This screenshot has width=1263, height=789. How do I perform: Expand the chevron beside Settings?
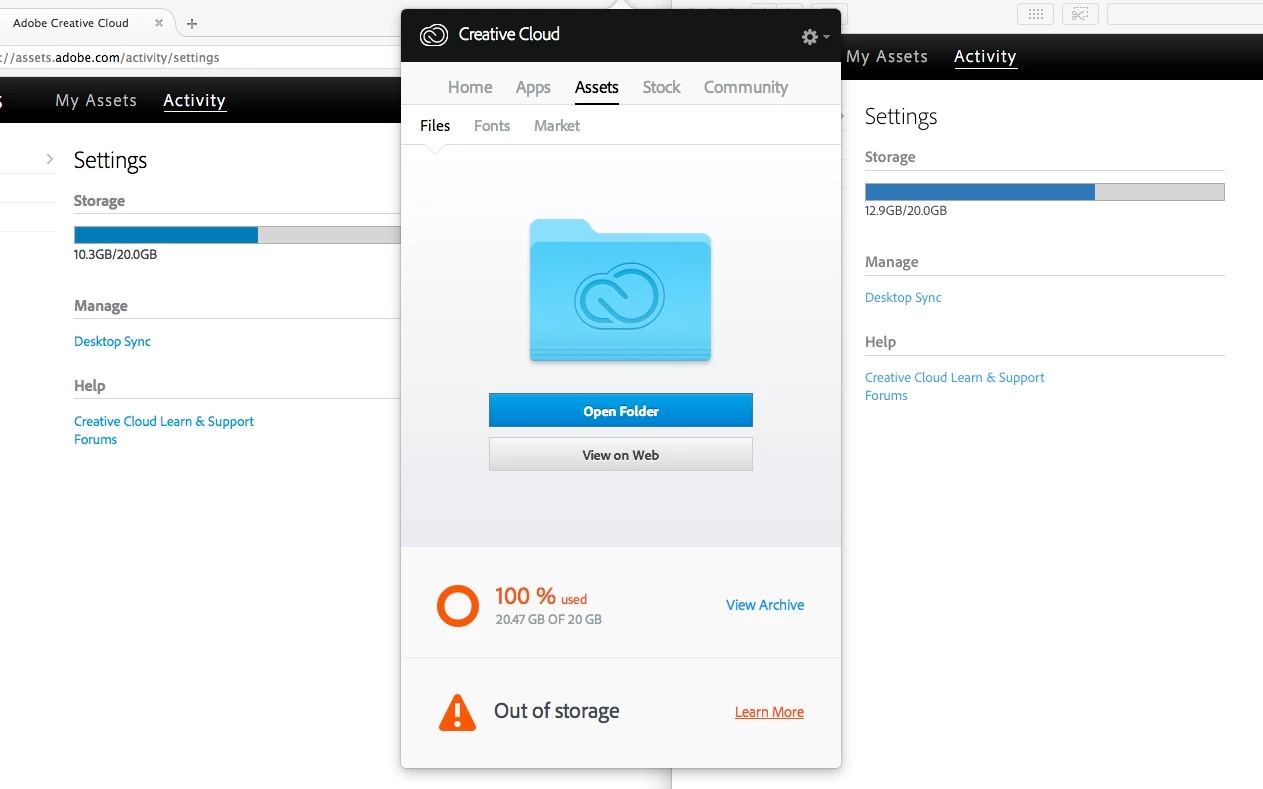click(x=50, y=159)
